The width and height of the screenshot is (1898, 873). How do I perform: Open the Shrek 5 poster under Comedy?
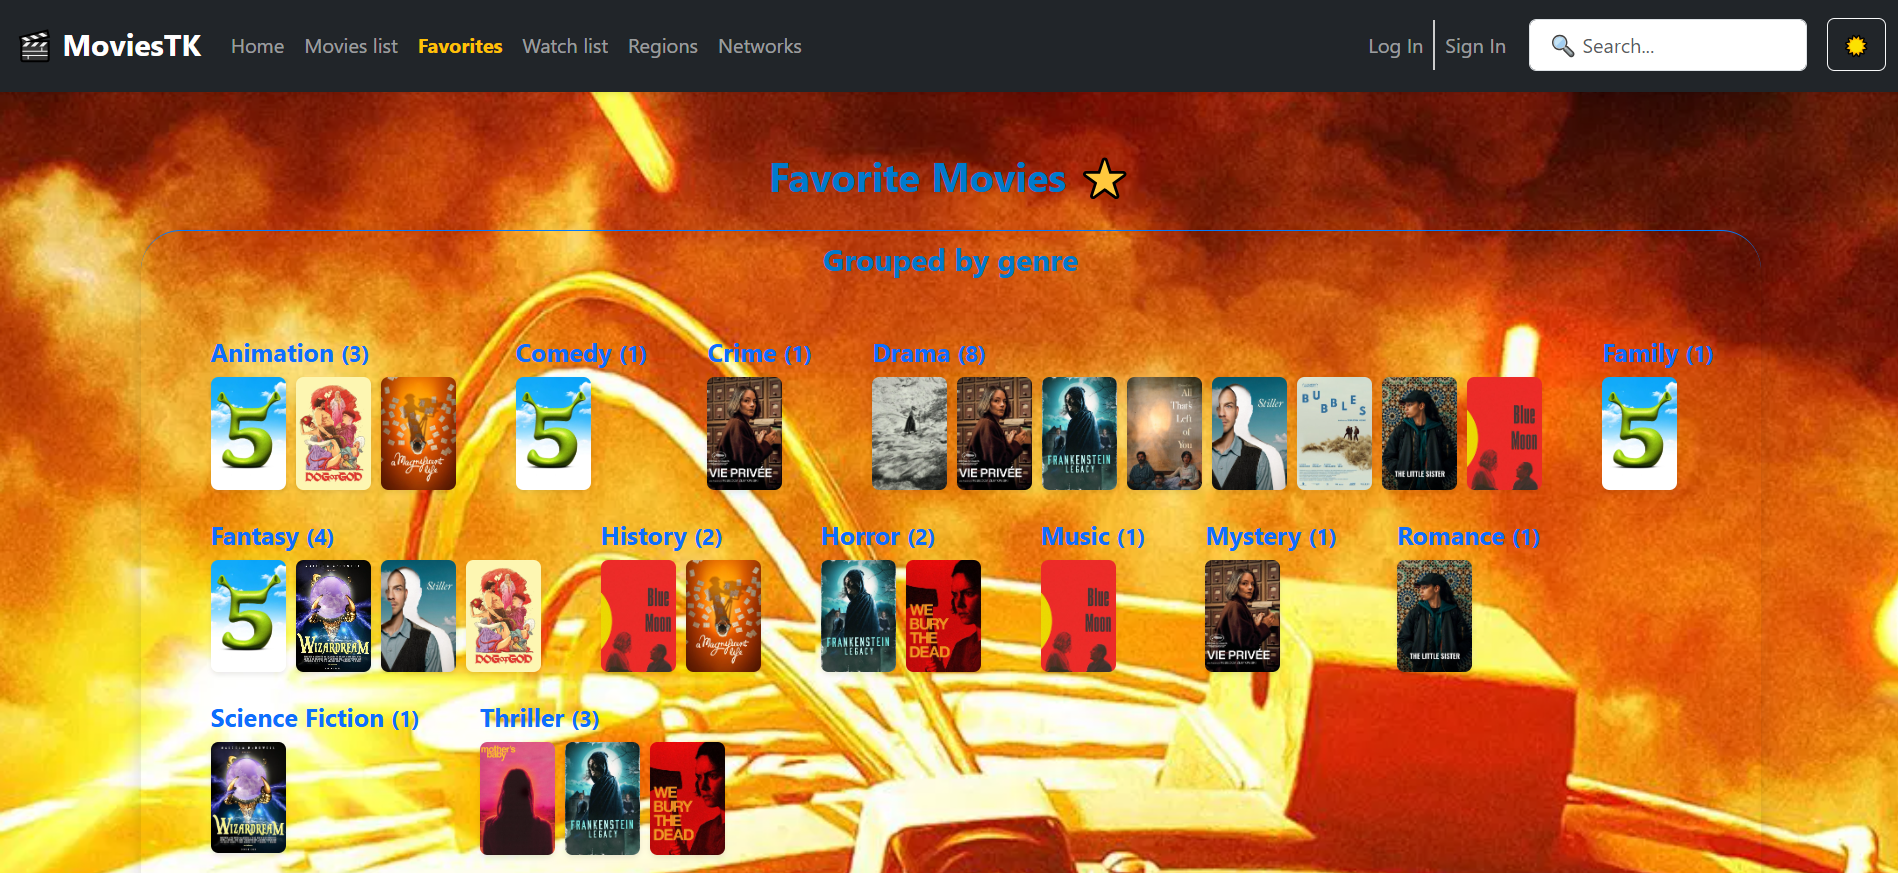pos(553,433)
